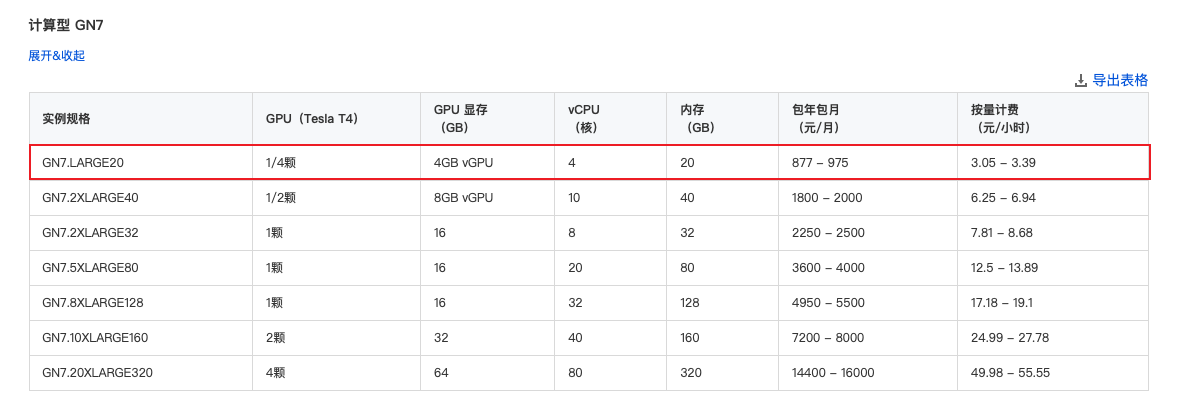Click the 计算型 GN7 heading
This screenshot has width=1200, height=404.
(66, 24)
